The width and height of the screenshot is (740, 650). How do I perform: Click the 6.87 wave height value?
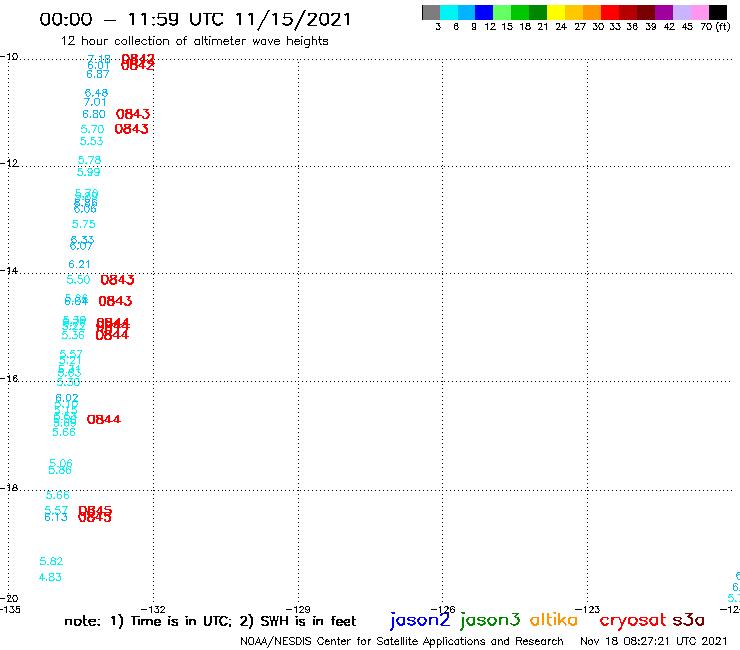pos(98,74)
